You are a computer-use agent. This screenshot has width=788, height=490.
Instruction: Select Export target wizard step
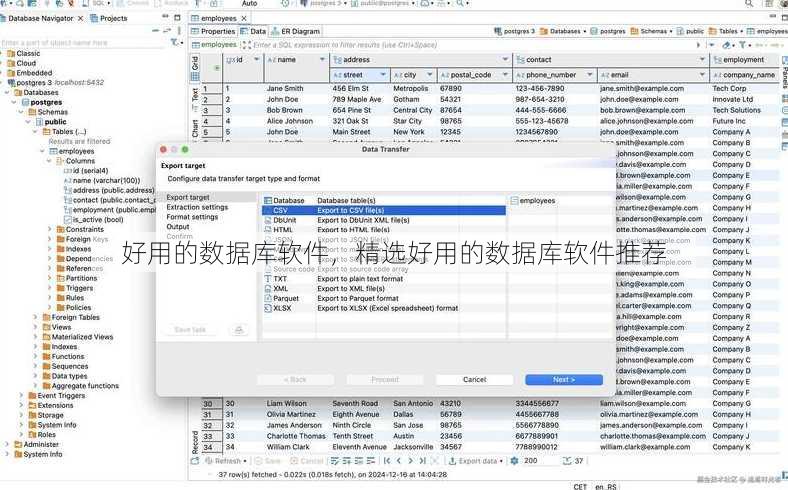click(188, 198)
